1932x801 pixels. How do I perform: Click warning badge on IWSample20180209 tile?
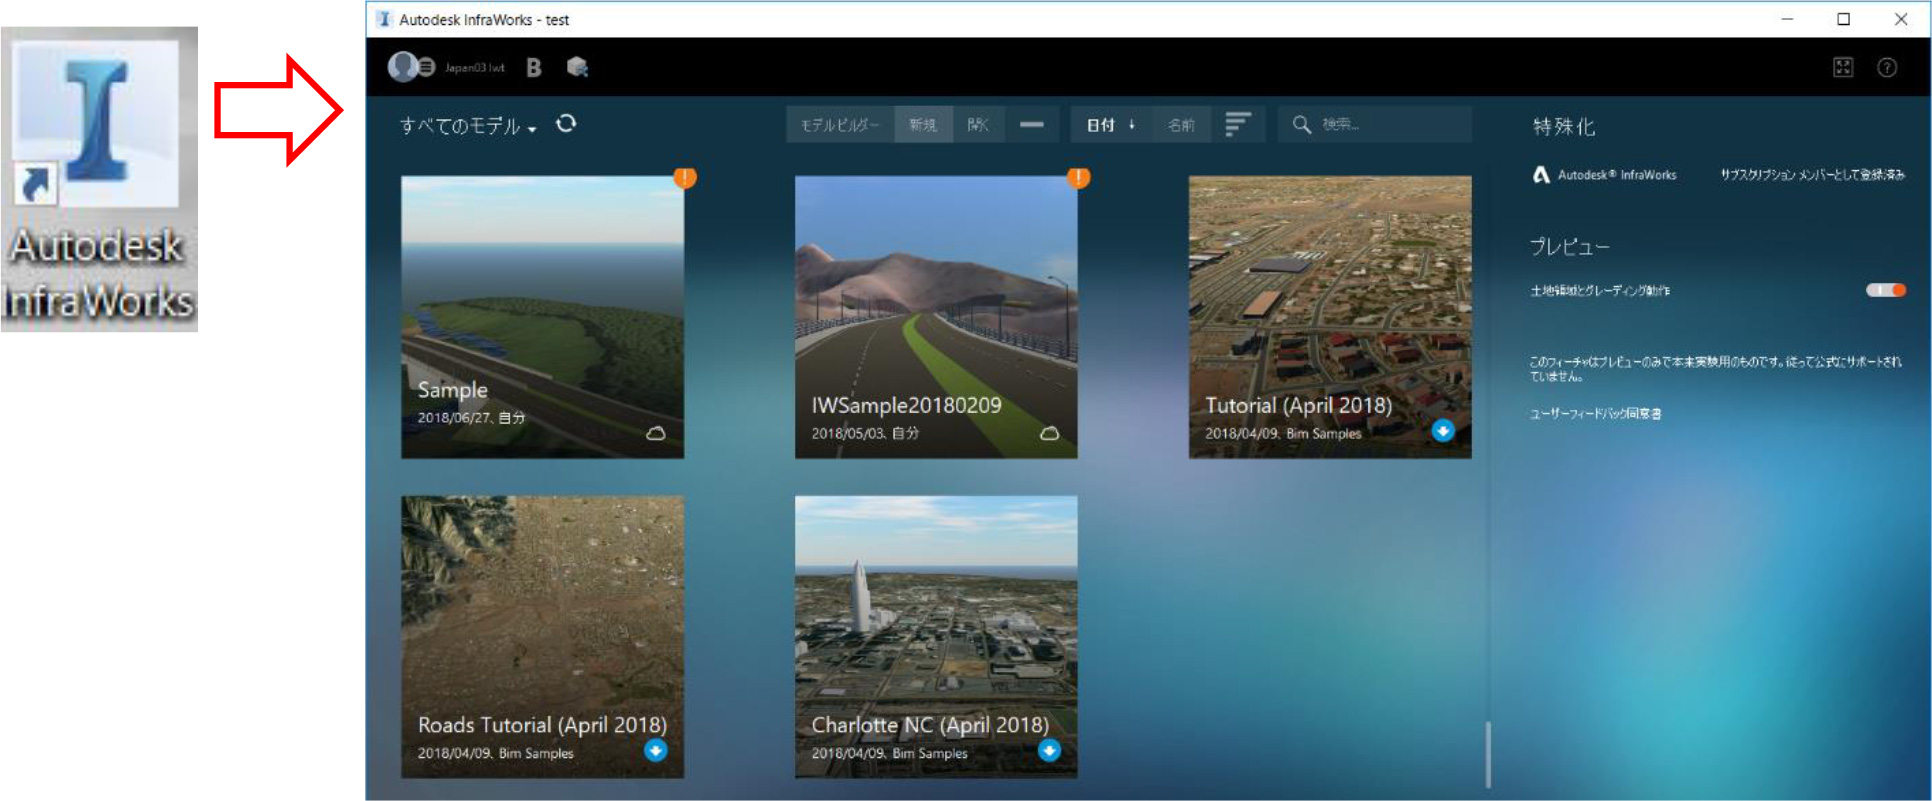(x=1078, y=178)
